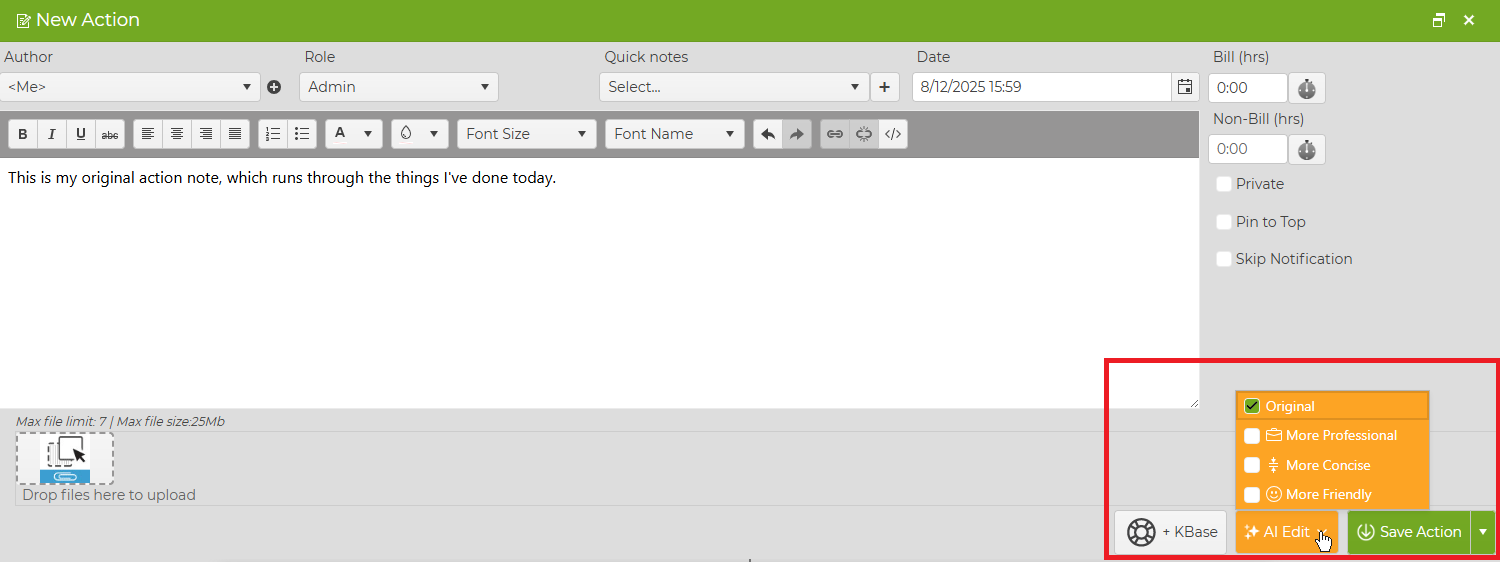
Task: Open the text background color picker
Action: 420,134
